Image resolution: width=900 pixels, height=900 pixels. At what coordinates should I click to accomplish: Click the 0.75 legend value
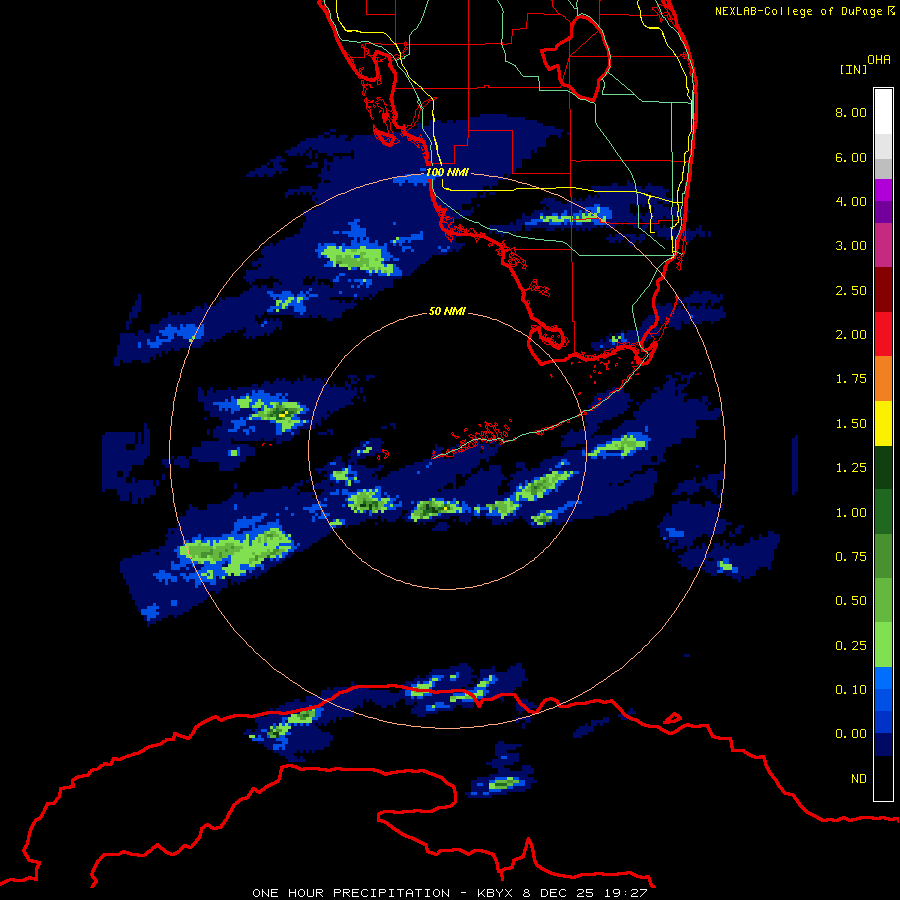(851, 557)
